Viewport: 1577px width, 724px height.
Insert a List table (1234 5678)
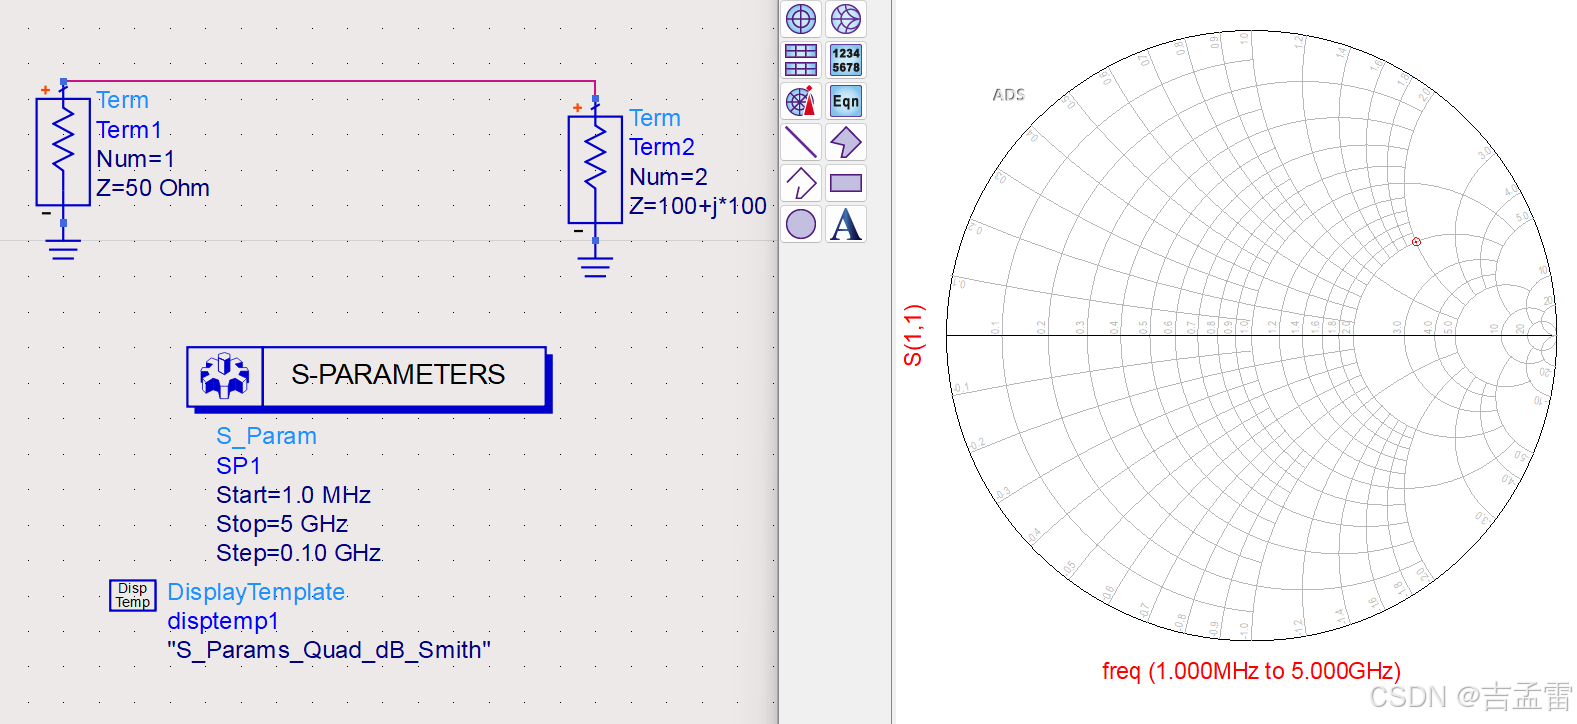tap(846, 60)
